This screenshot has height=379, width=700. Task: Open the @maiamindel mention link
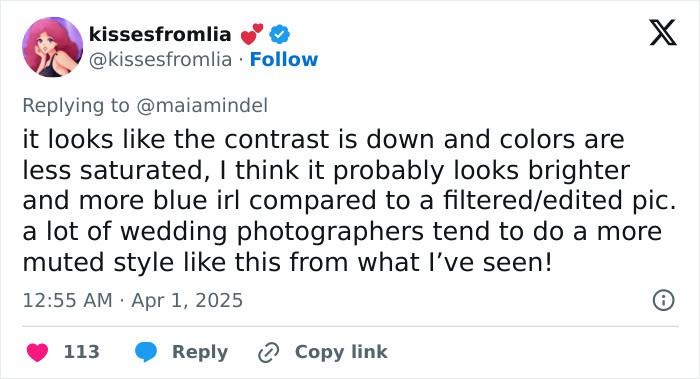(202, 106)
